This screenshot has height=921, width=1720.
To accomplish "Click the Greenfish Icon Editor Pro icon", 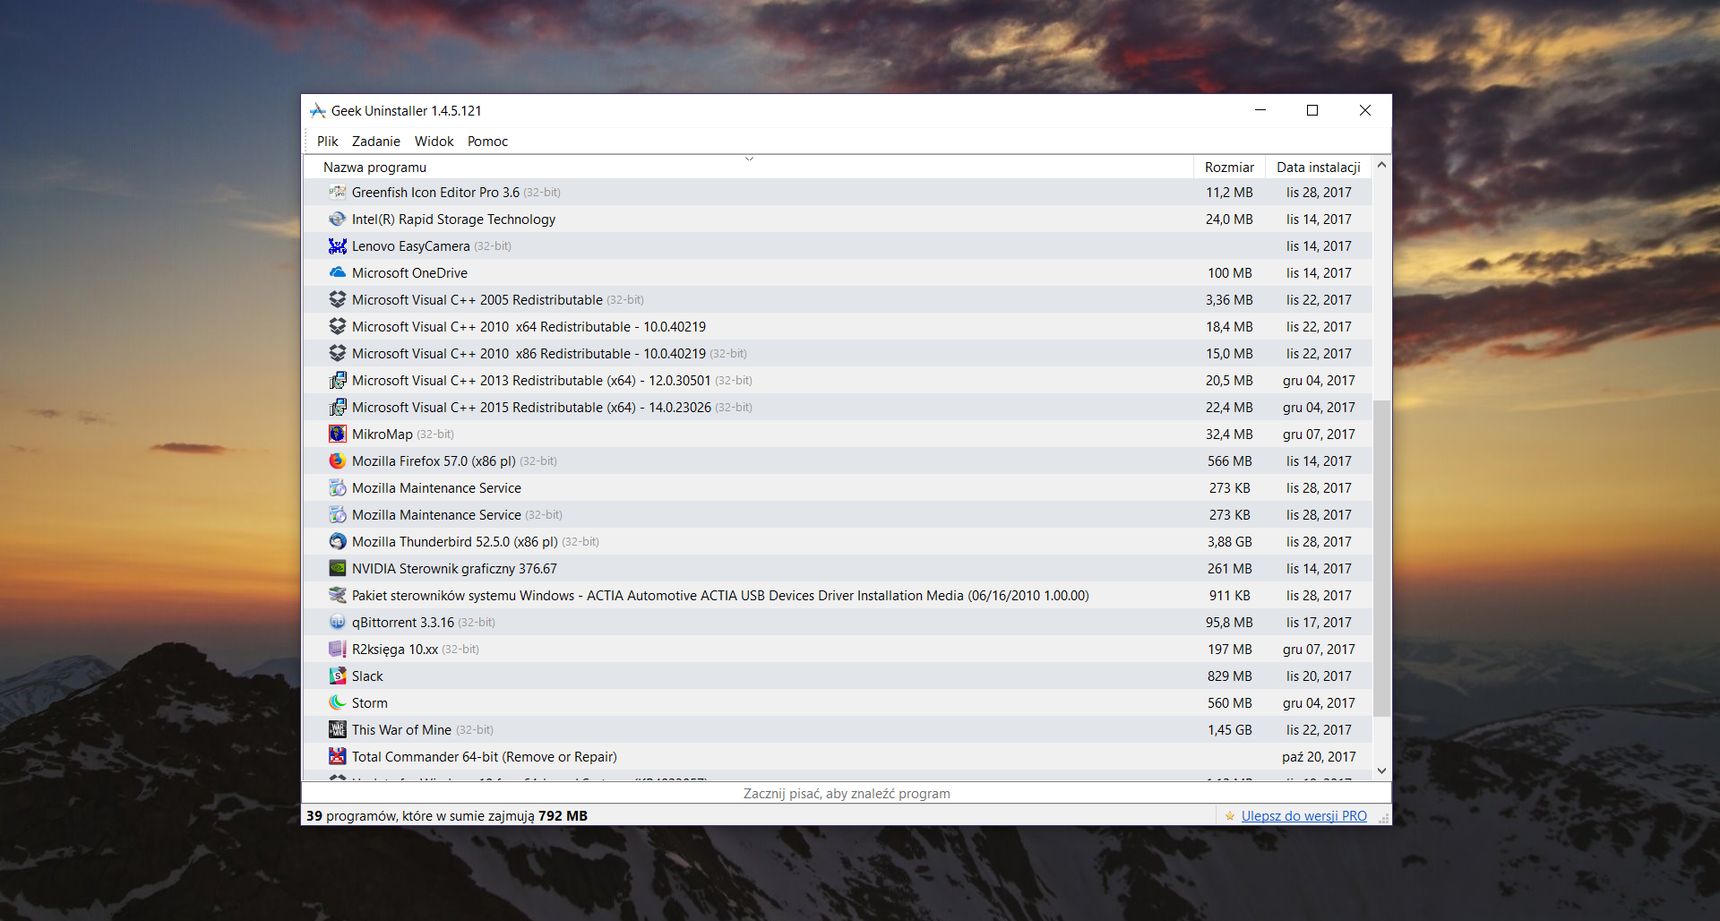I will click(338, 192).
